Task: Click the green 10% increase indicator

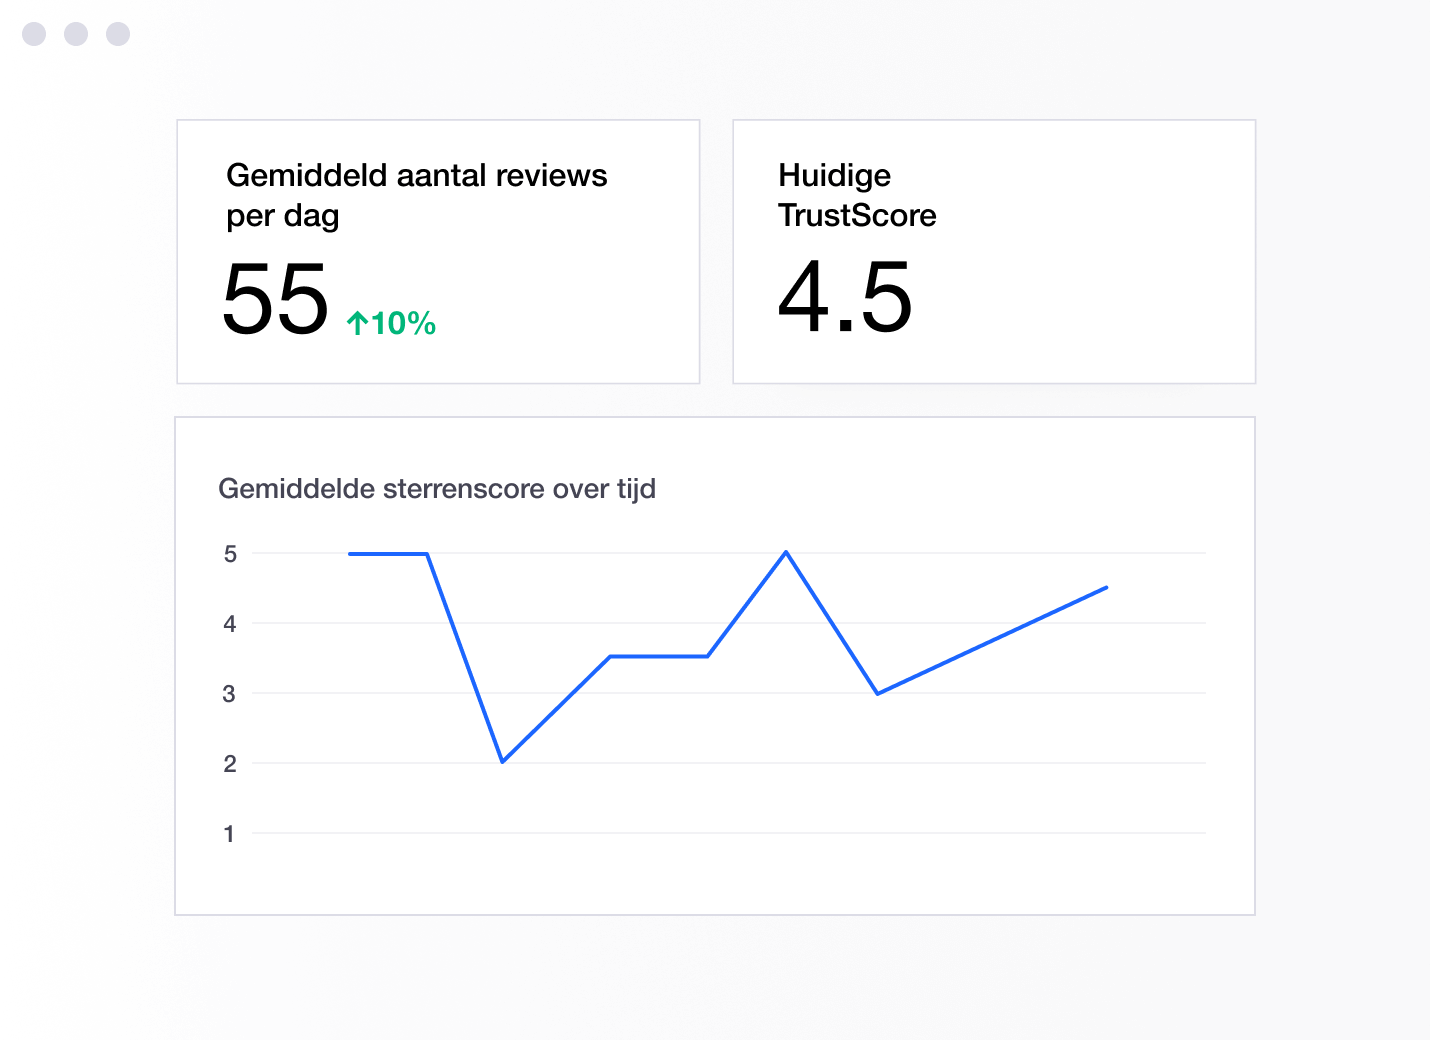Action: point(391,323)
